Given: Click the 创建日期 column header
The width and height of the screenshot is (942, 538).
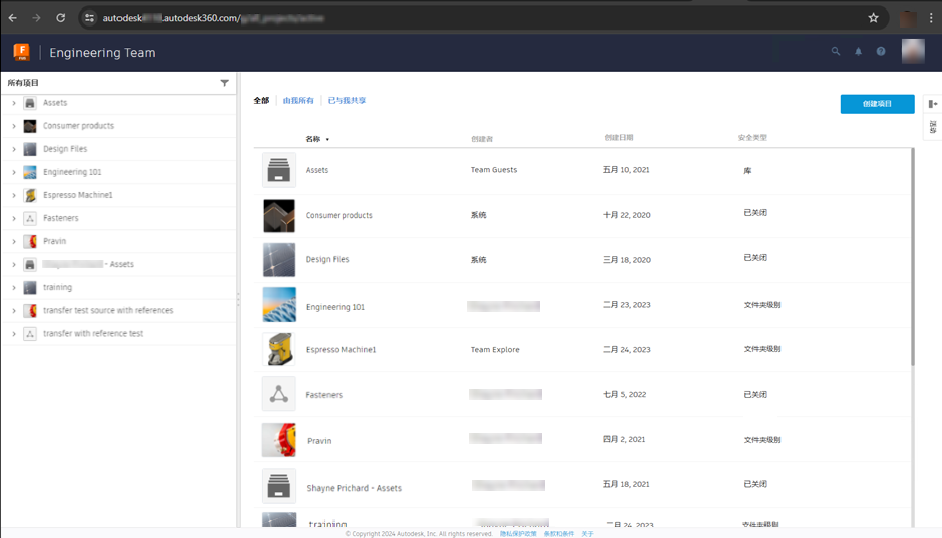Looking at the screenshot, I should coord(619,138).
